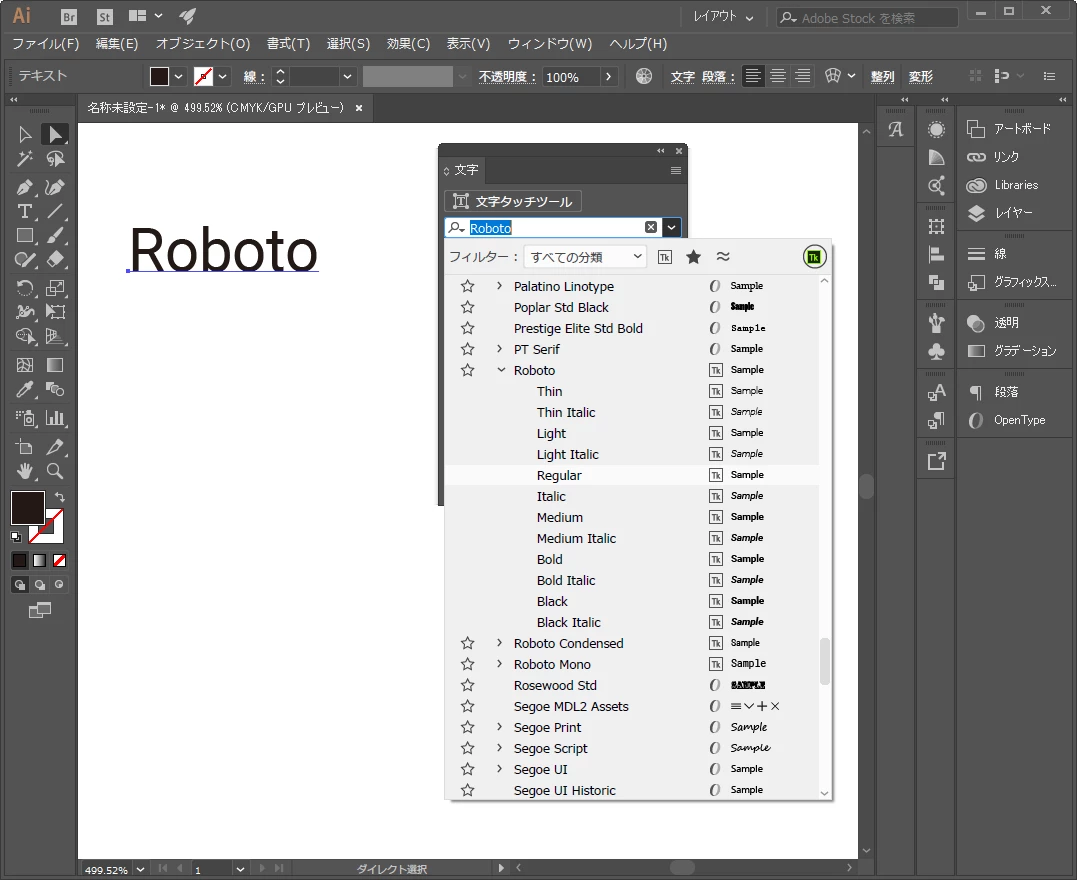Click the large fill color swatch in toolbox
The width and height of the screenshot is (1077, 880).
pos(27,508)
